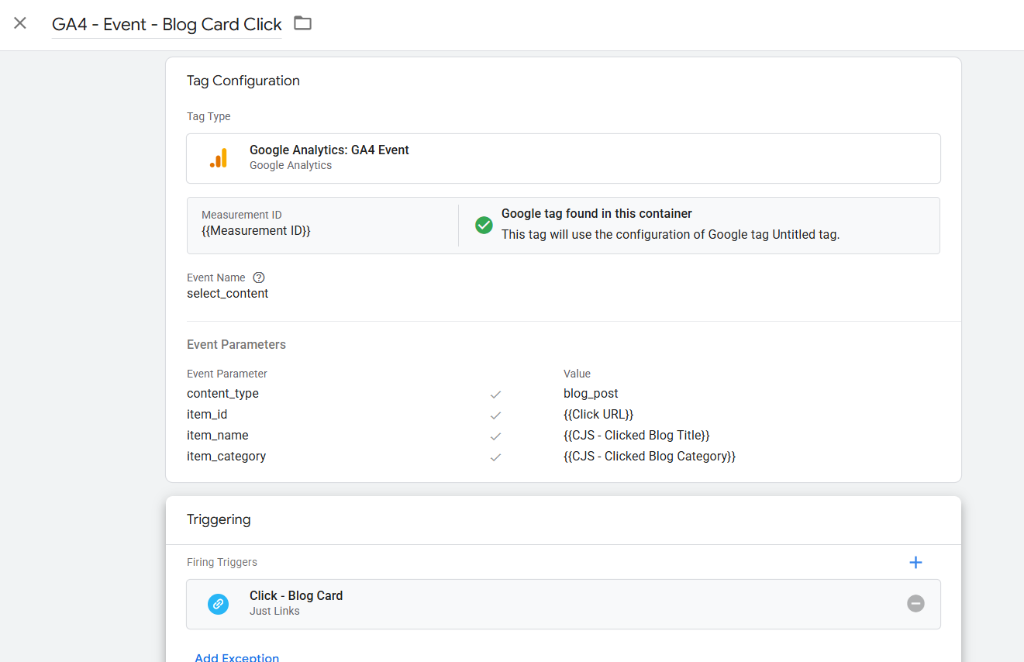1024x662 pixels.
Task: Click checkmark icon in content_type row
Action: (496, 394)
